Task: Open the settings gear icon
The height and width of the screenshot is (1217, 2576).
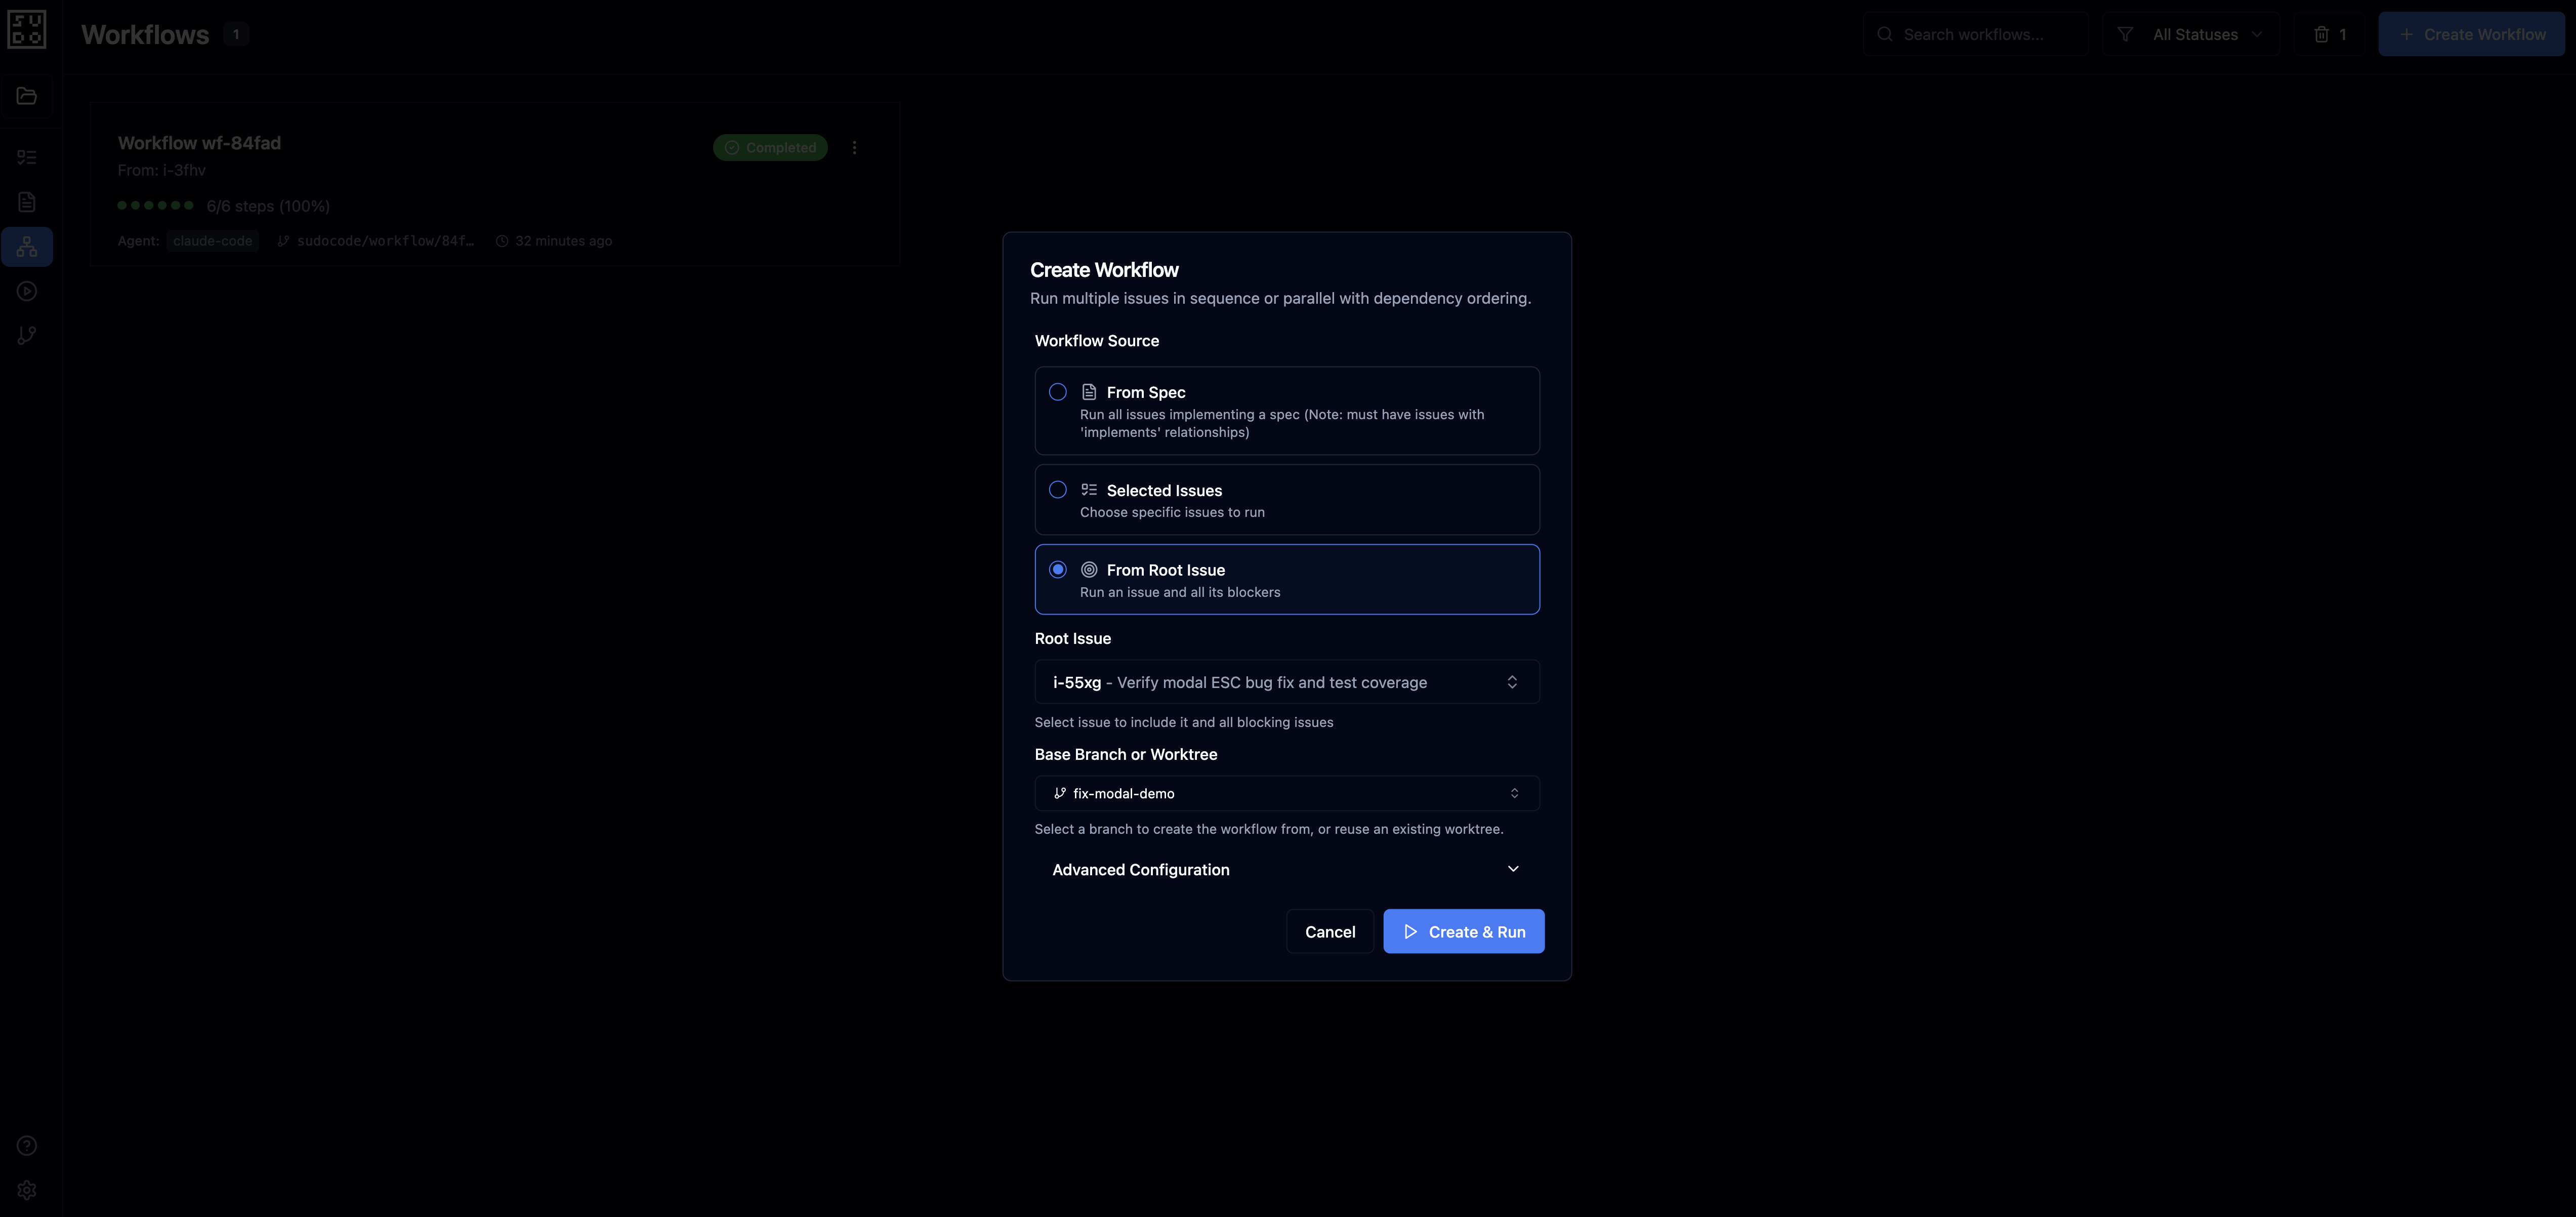Action: 27,1189
